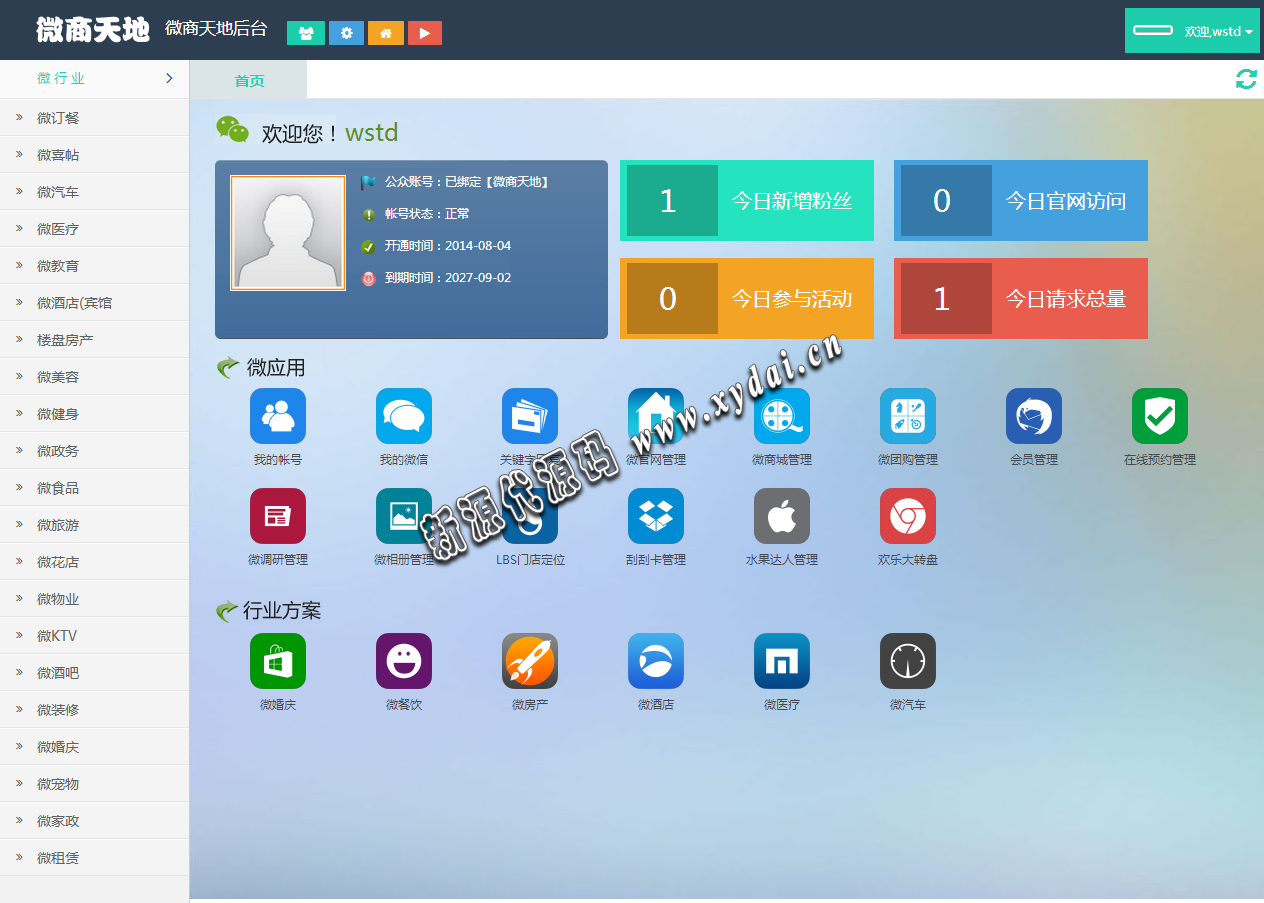Open the 微餐饮 industry solution icon
Viewport: 1264px width, 903px height.
404,661
